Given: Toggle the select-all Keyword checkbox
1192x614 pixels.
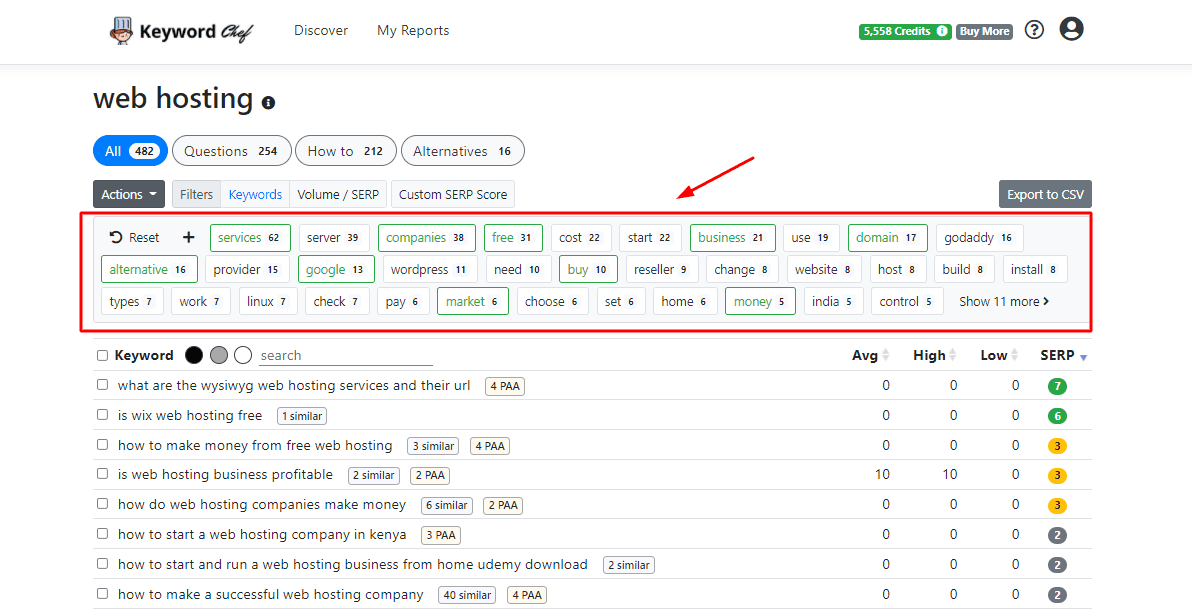Looking at the screenshot, I should (x=102, y=356).
